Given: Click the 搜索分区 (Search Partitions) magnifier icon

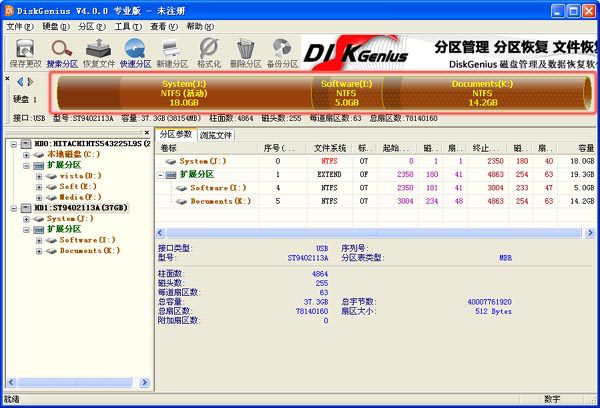Looking at the screenshot, I should pyautogui.click(x=63, y=52).
